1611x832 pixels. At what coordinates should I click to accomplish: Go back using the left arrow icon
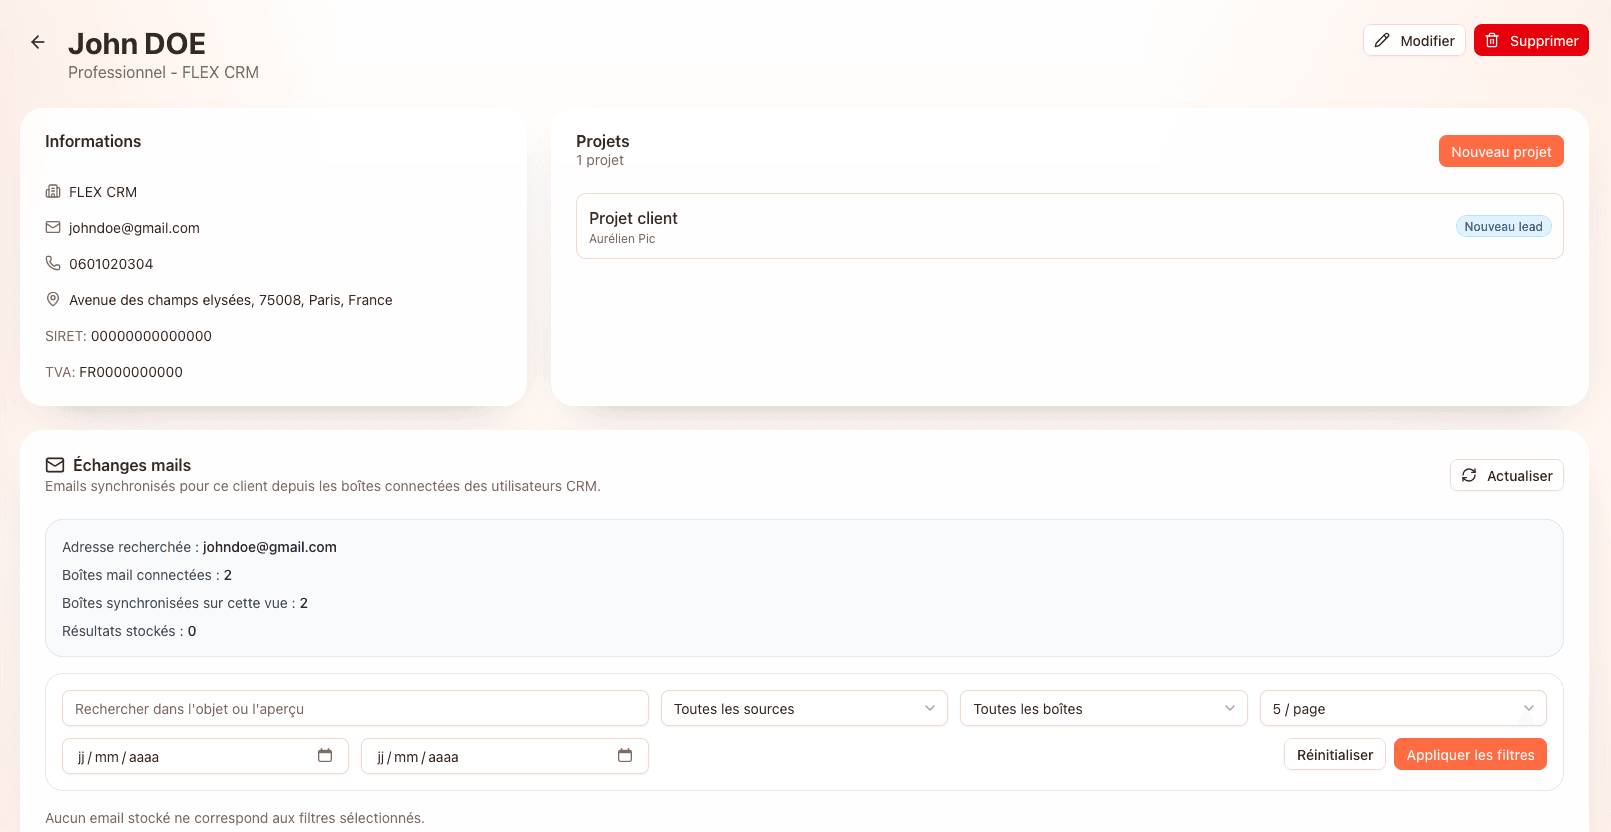click(38, 42)
